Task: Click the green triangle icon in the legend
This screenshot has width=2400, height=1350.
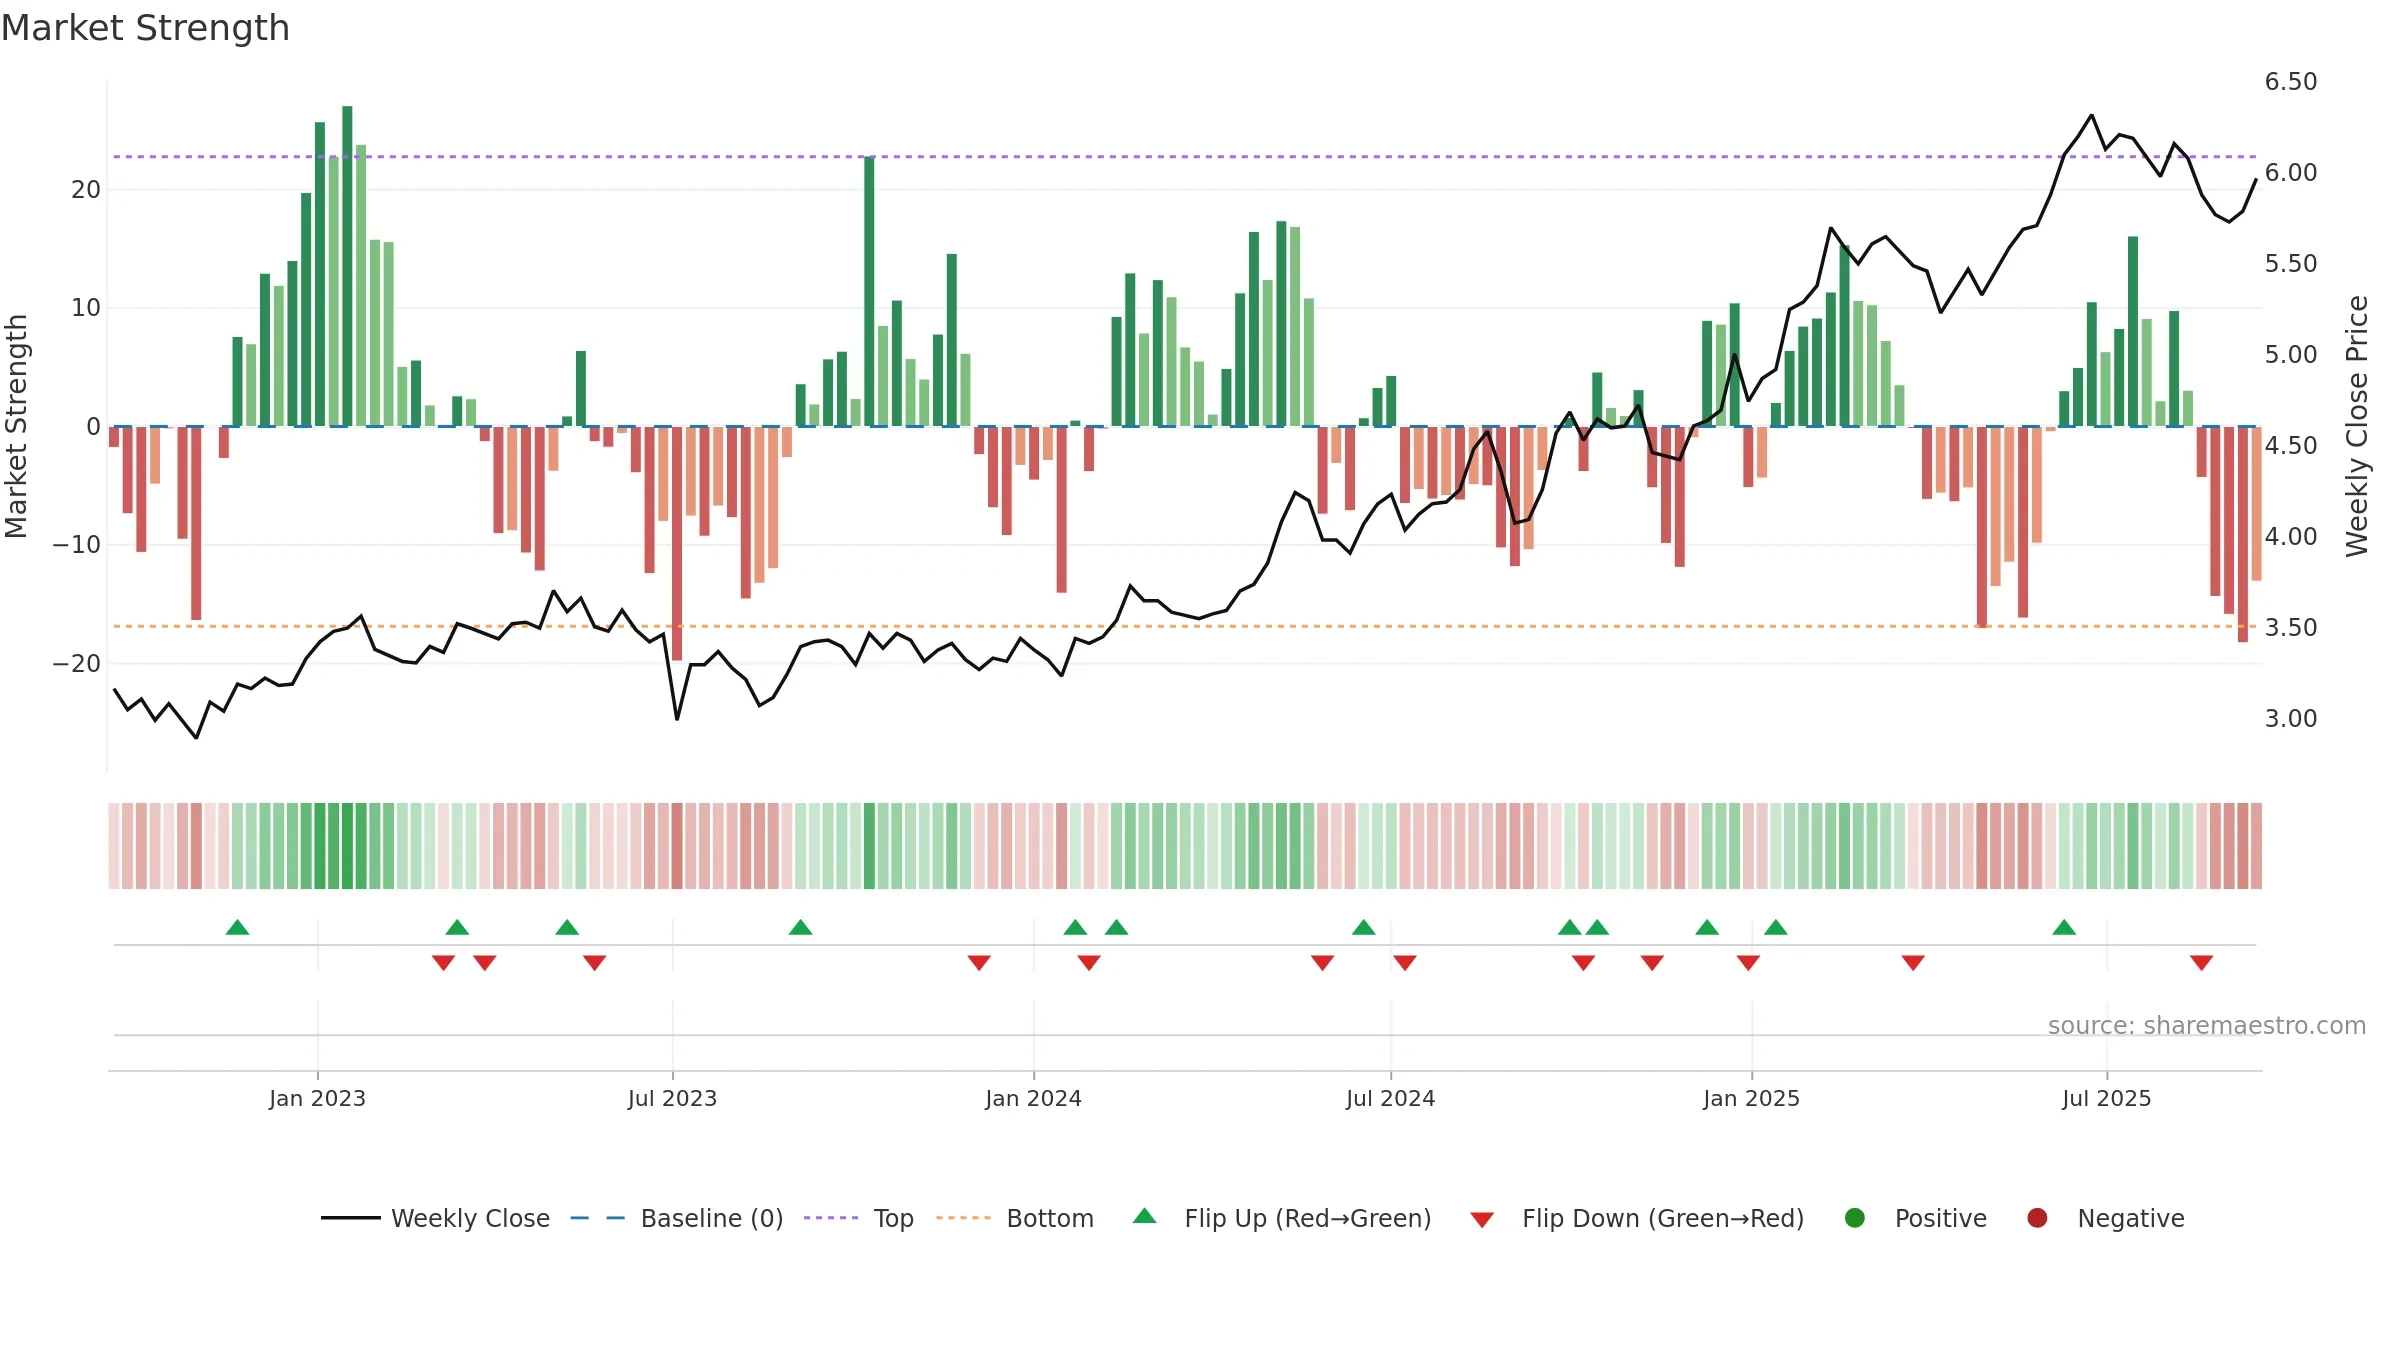Action: 1145,1216
